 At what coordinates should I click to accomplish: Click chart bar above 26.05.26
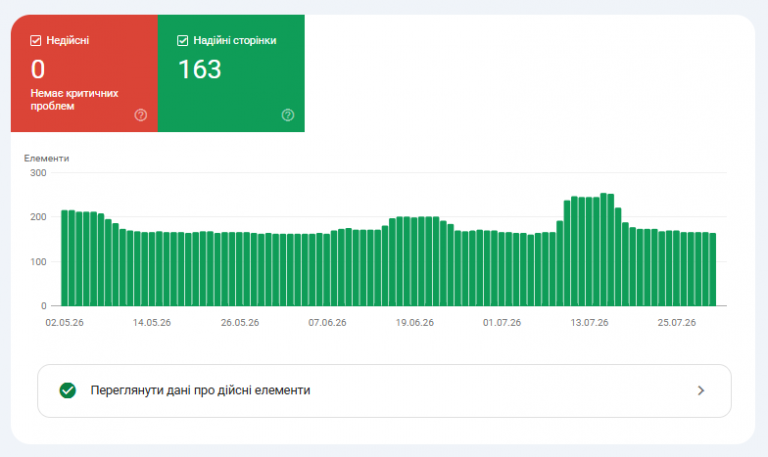coord(239,269)
